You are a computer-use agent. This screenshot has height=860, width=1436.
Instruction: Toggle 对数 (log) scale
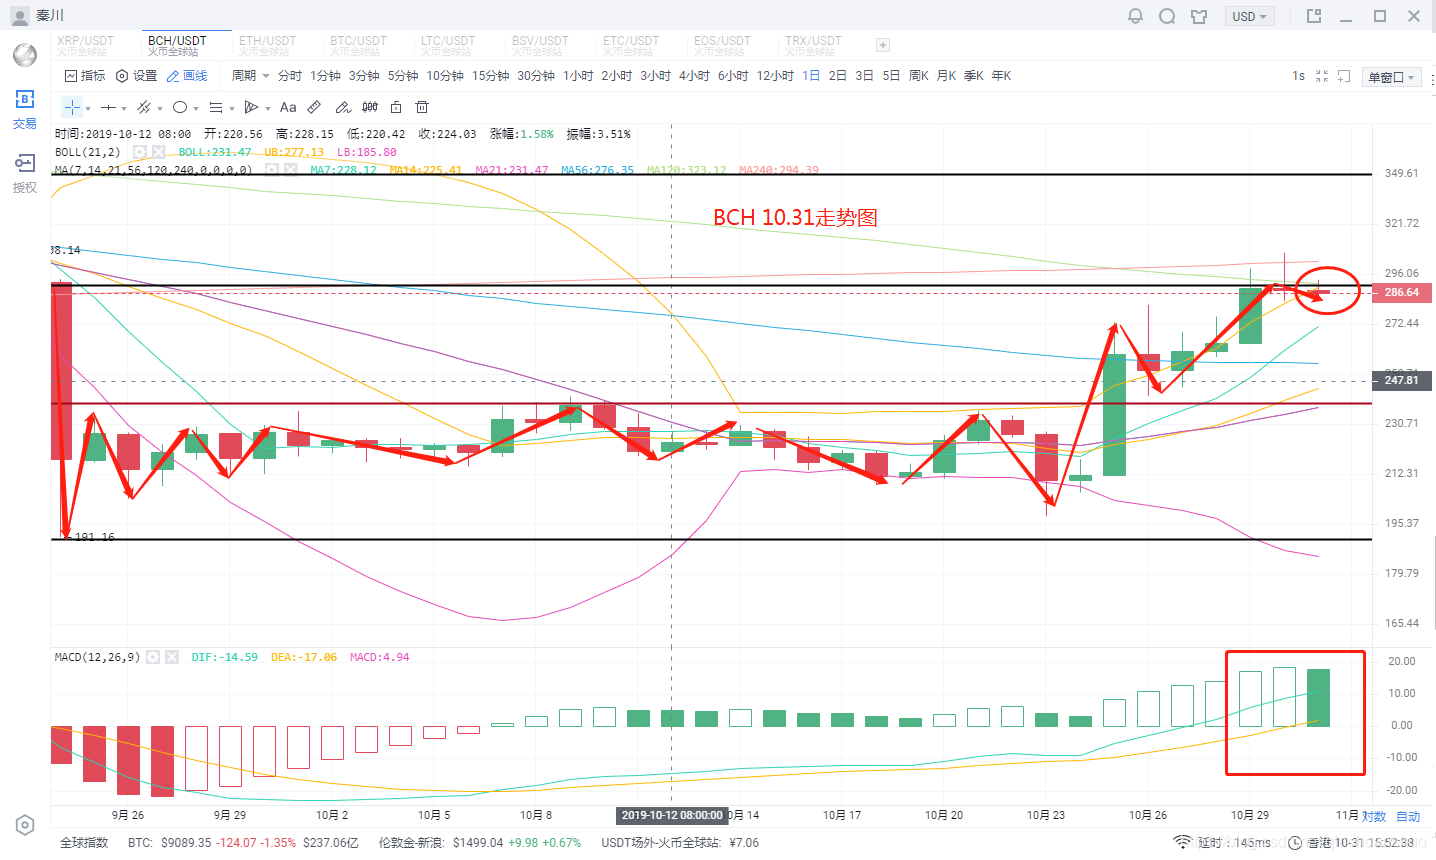pos(1374,817)
